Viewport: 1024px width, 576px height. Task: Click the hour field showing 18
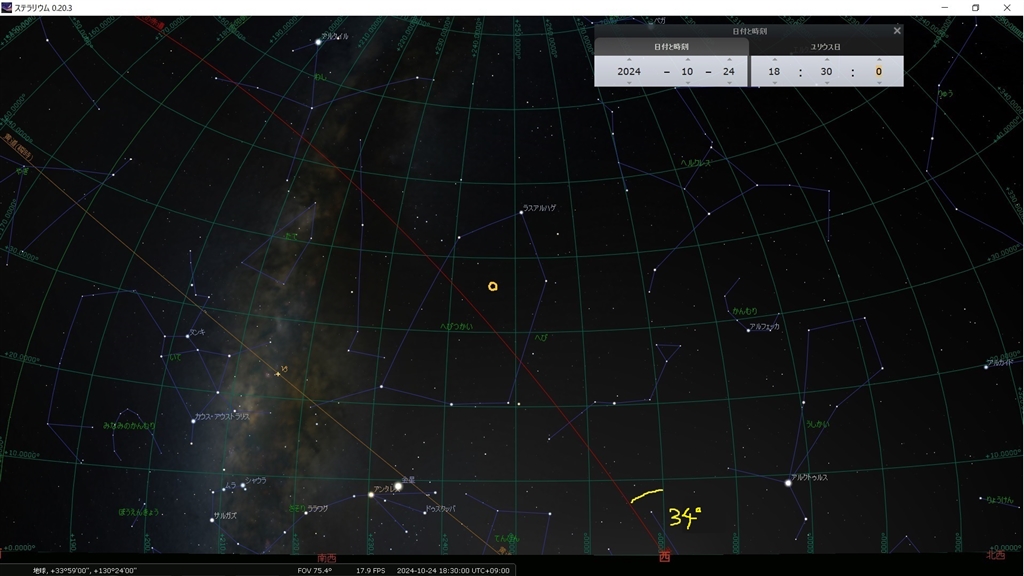774,72
